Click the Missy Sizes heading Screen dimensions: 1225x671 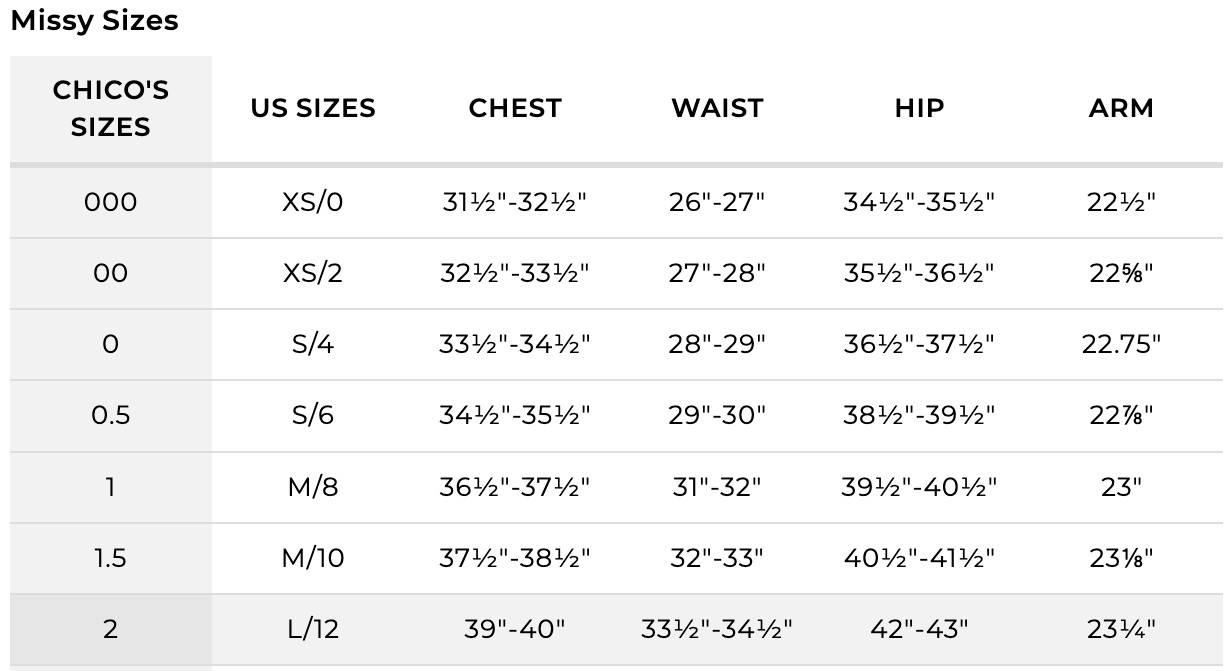pos(94,21)
